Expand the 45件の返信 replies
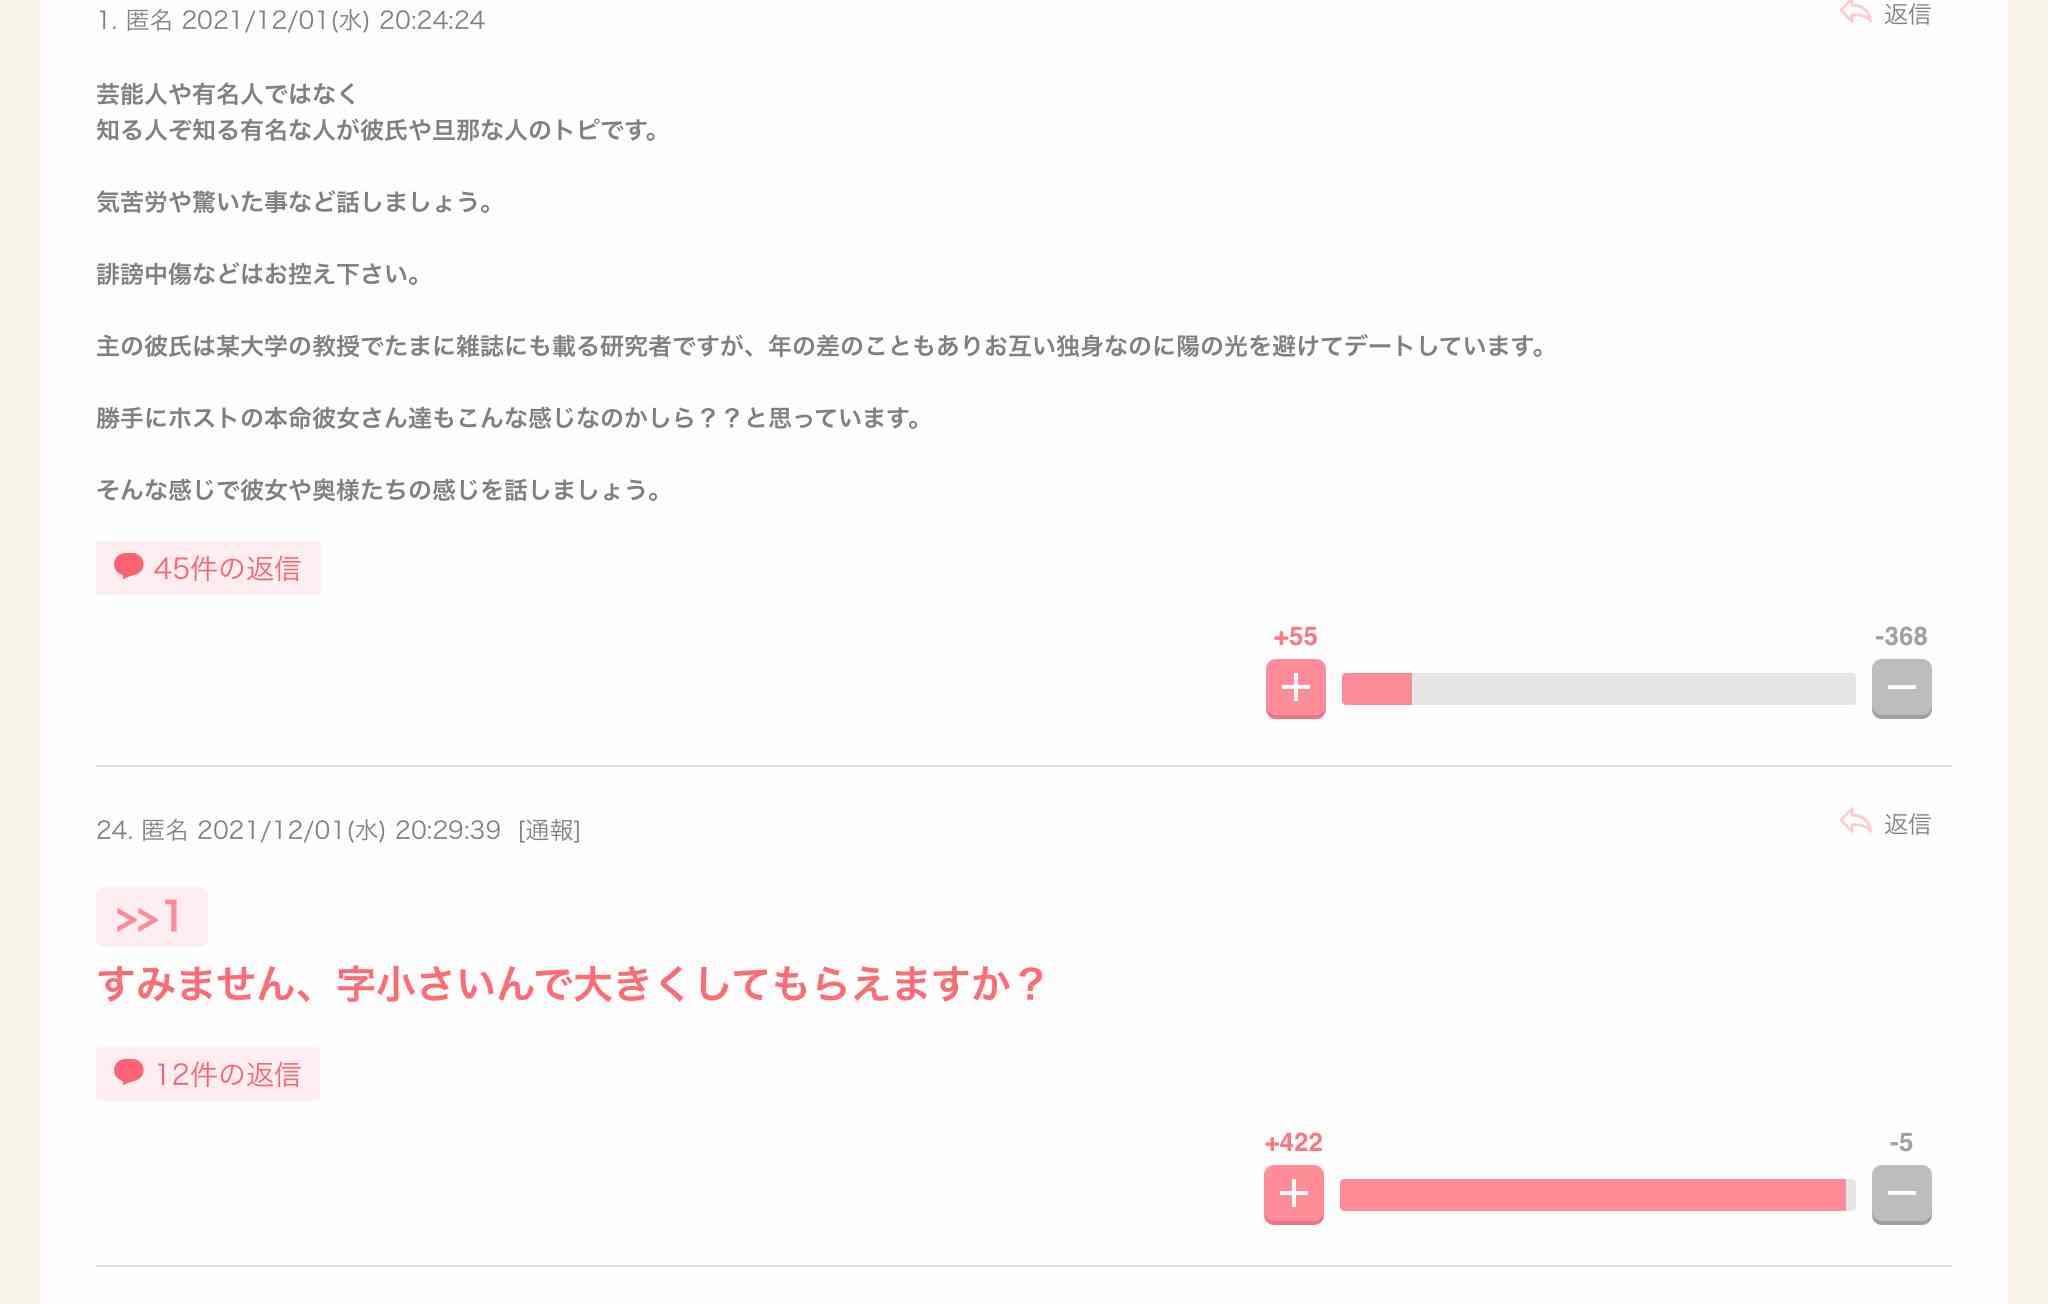 pyautogui.click(x=208, y=568)
